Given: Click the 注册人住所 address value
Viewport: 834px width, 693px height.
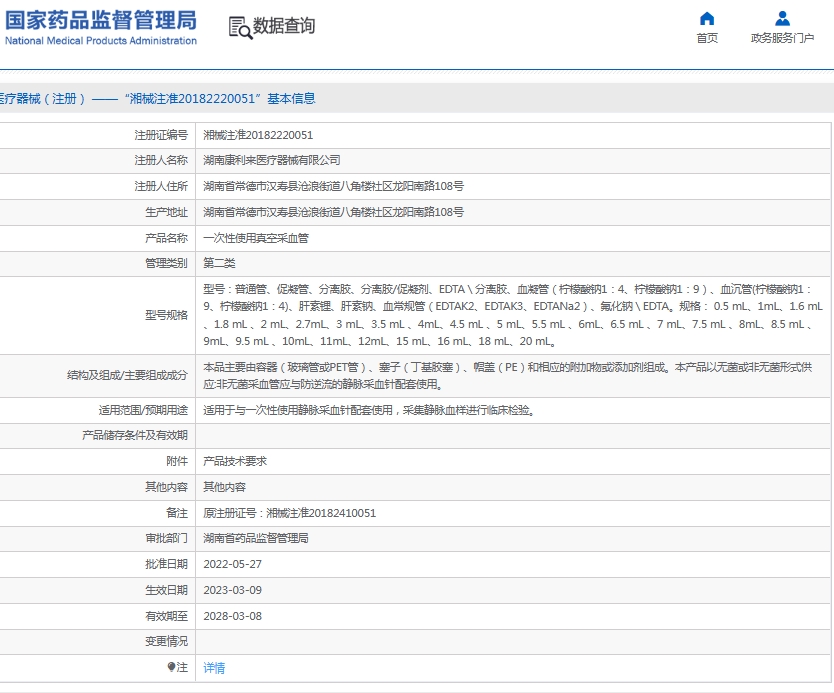Looking at the screenshot, I should point(333,186).
